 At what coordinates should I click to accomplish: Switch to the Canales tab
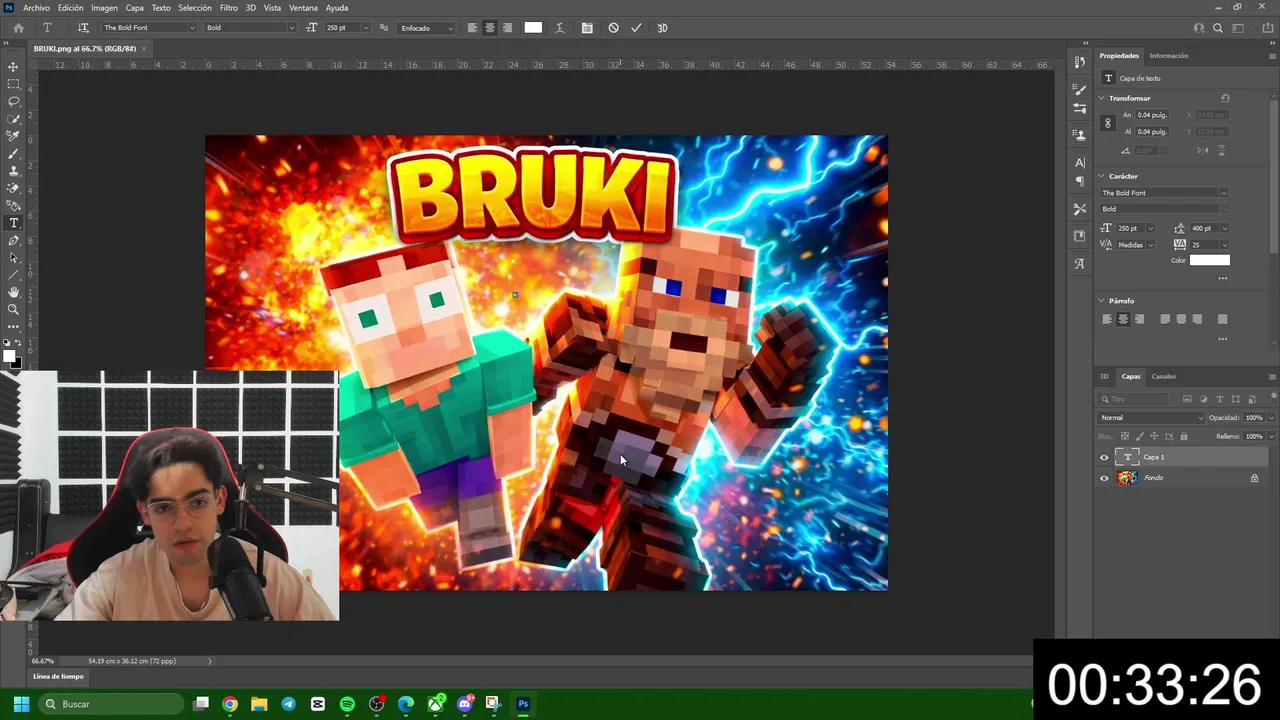click(x=1164, y=377)
